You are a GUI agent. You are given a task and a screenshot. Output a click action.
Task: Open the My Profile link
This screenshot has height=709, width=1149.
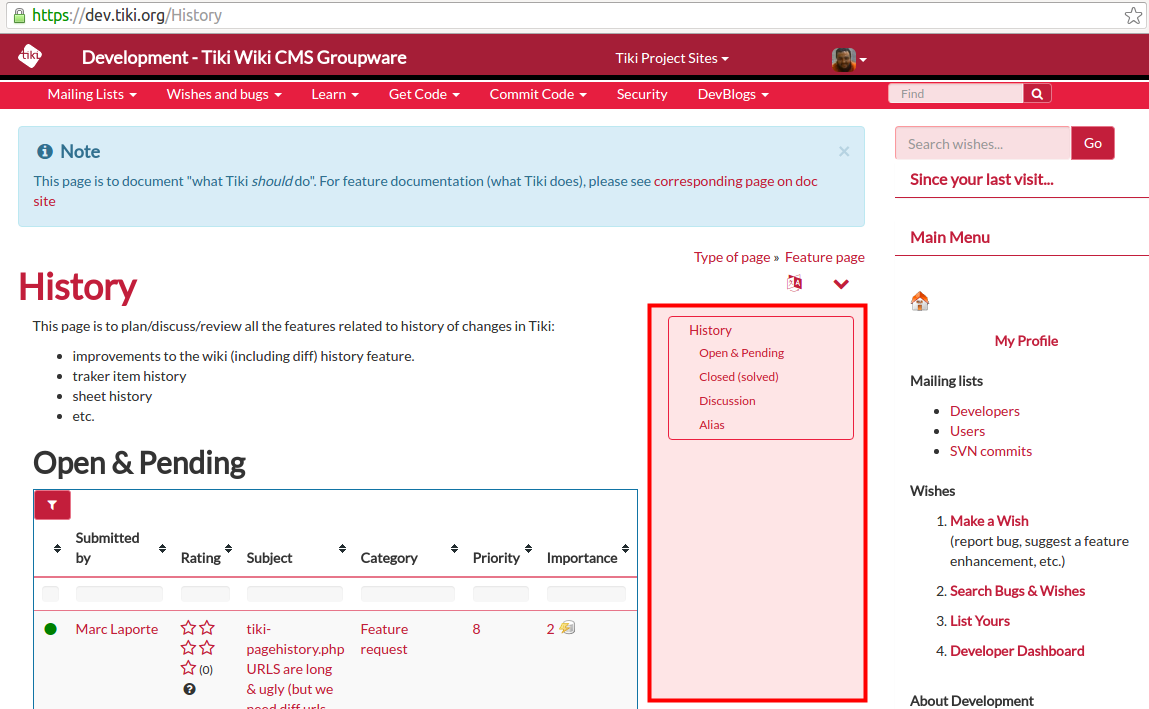1026,341
